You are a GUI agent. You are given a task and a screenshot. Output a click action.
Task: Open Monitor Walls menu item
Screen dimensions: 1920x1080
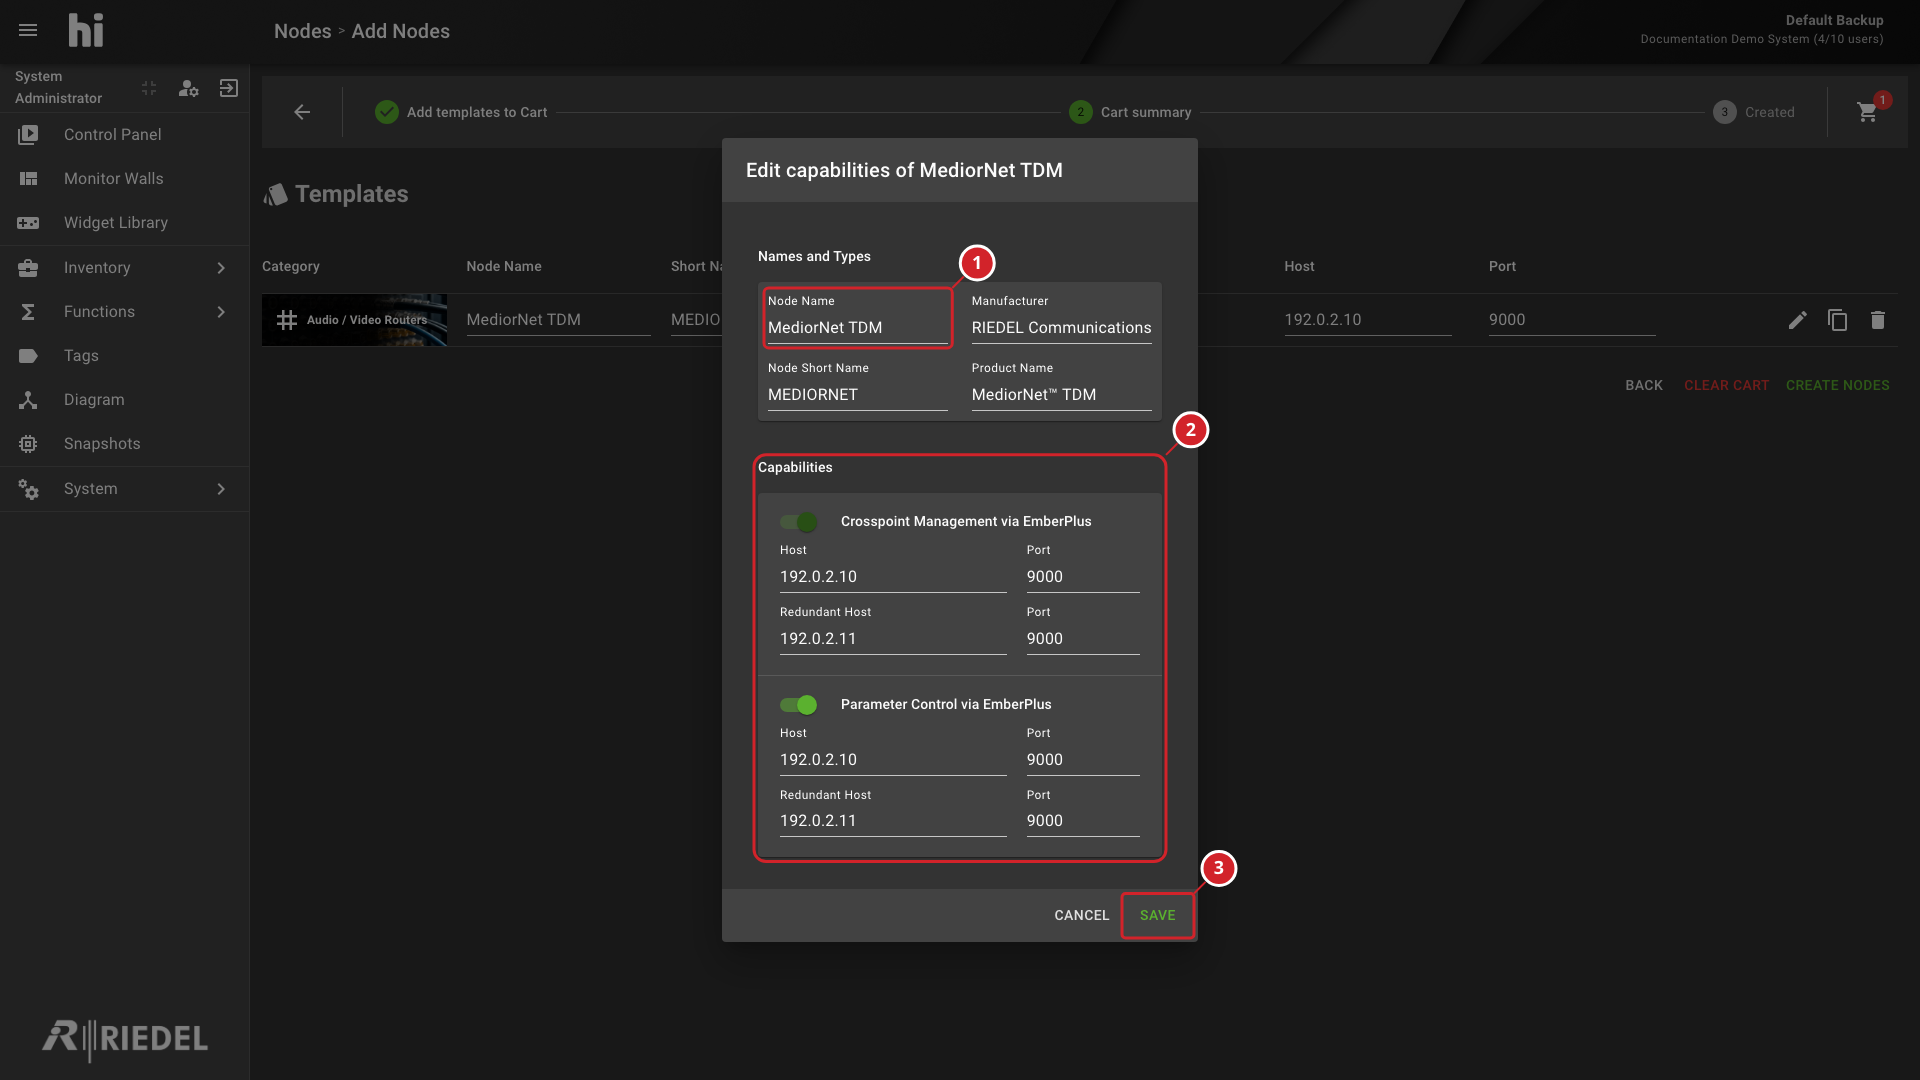124,178
